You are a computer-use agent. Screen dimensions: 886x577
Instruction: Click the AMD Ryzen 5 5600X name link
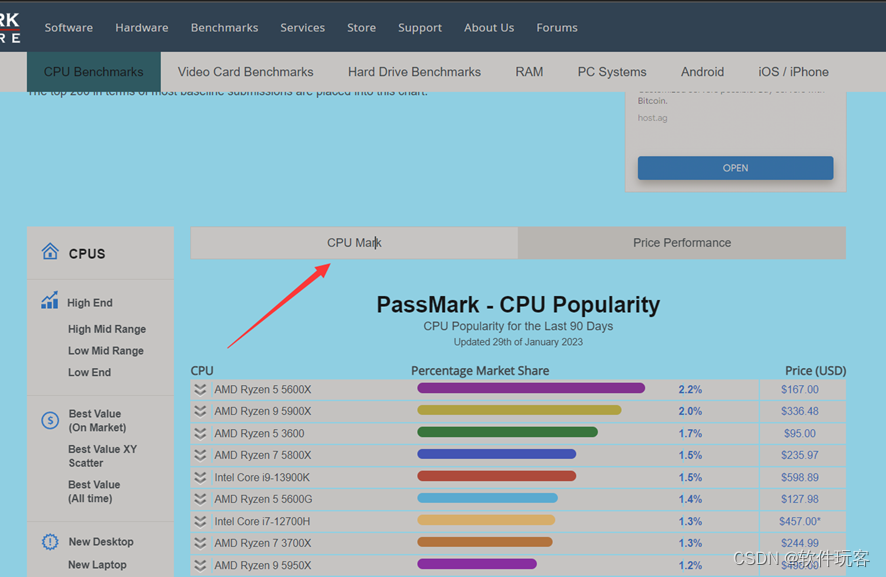263,389
